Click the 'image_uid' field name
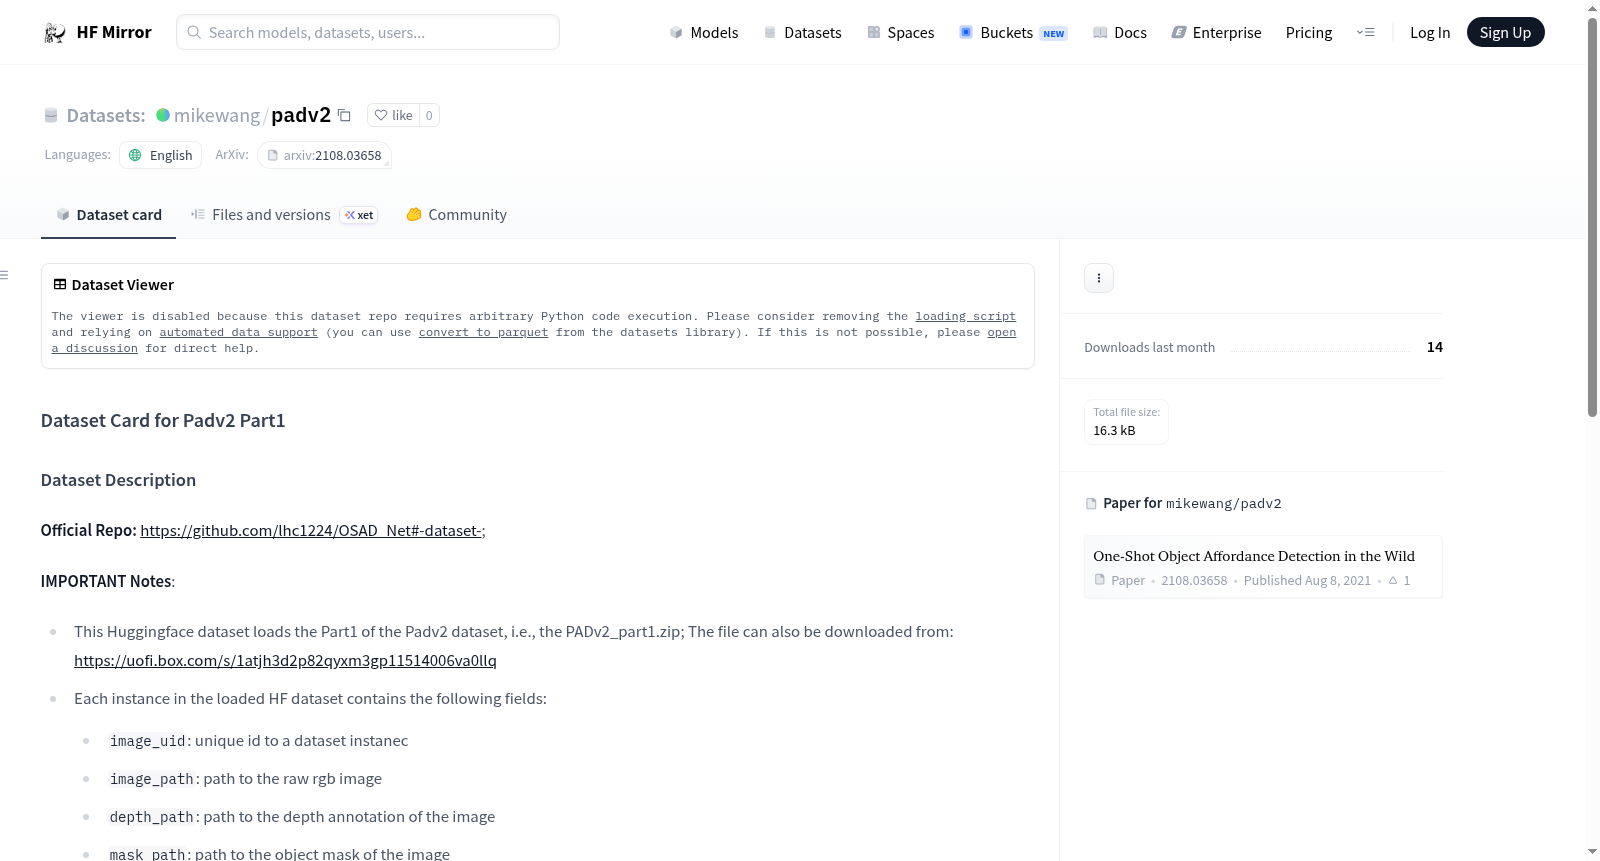1600x861 pixels. 148,741
